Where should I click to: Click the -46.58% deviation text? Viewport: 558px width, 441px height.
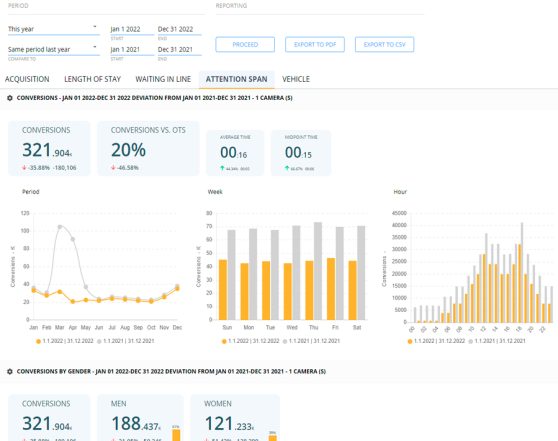click(x=127, y=168)
